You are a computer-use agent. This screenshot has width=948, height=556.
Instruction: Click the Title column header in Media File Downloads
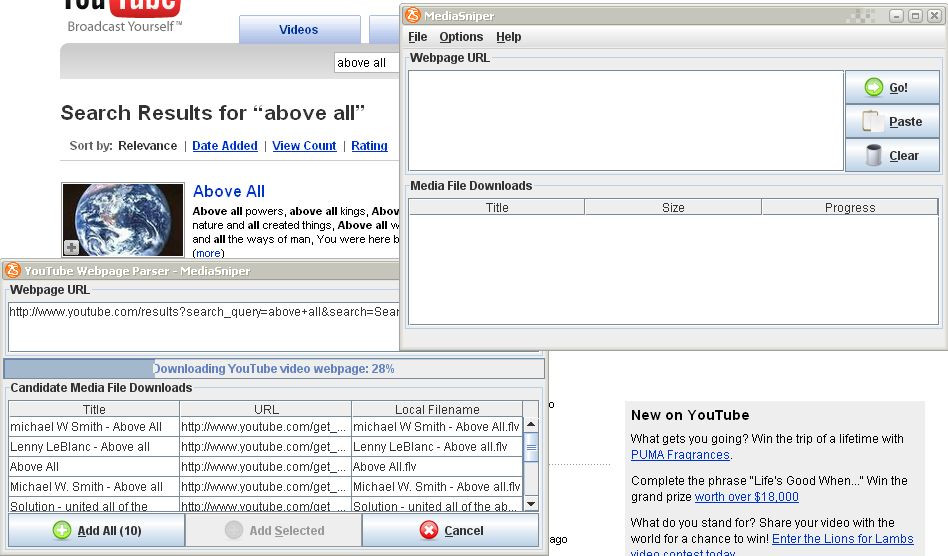(497, 207)
